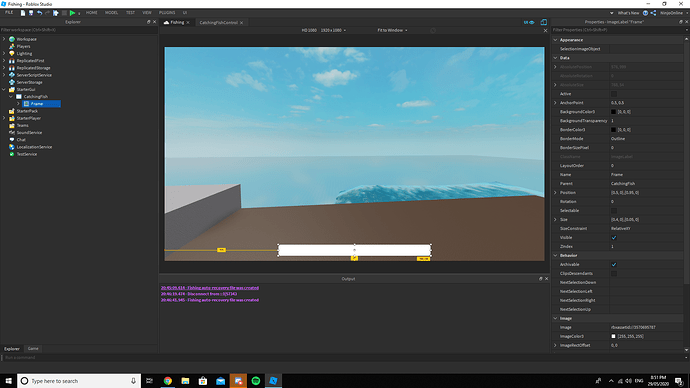Open File Explorer from the taskbar
690x388 pixels.
pos(185,381)
